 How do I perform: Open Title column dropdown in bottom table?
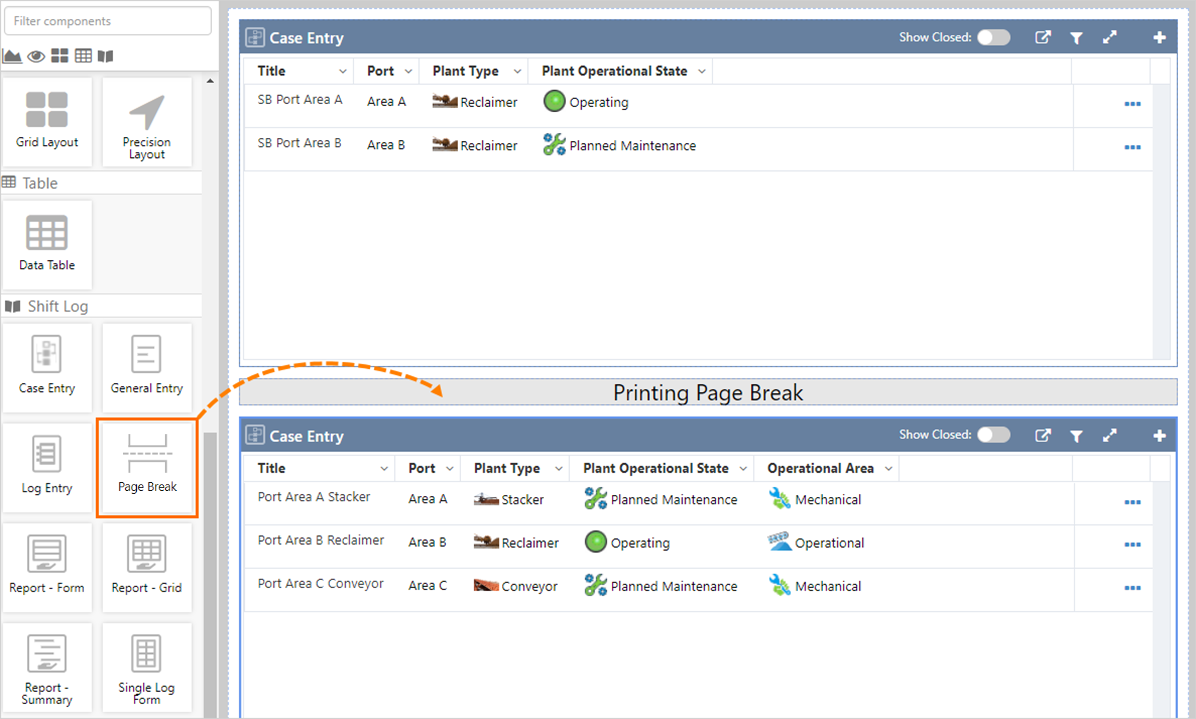[x=384, y=469]
